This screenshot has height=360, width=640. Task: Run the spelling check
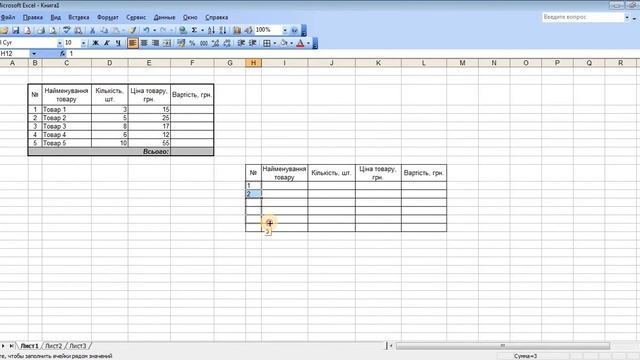click(x=67, y=30)
